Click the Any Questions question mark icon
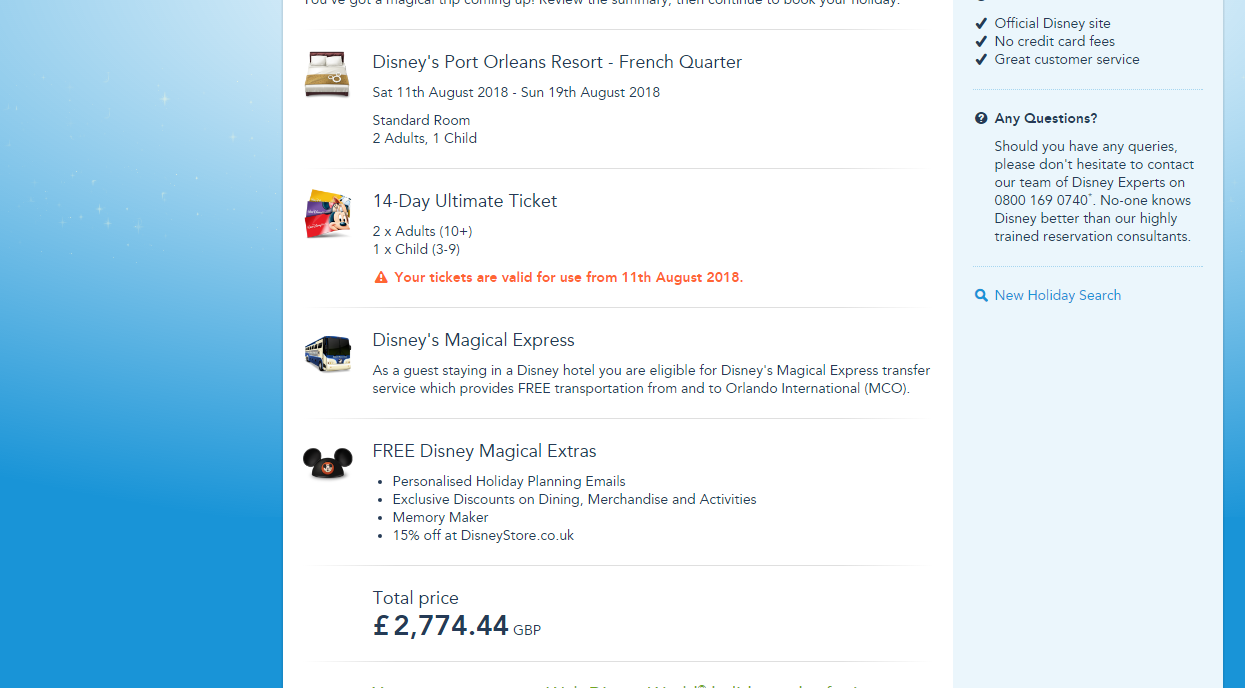Screen dimensions: 1245x688 [x=981, y=118]
